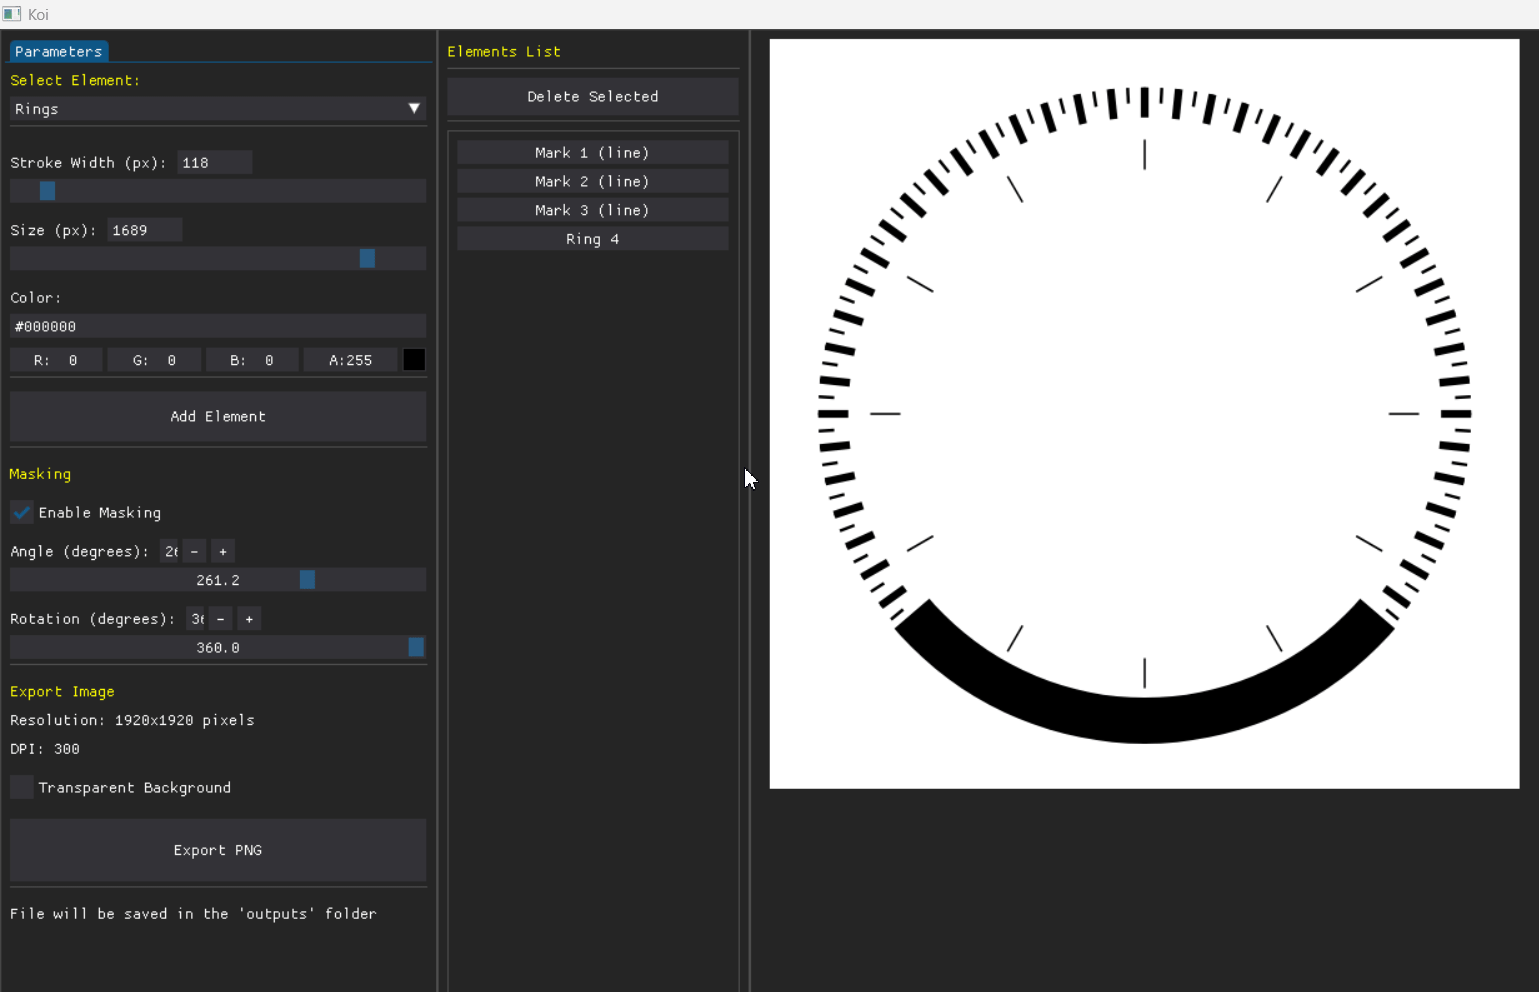Click the Stroke Width value field
1539x992 pixels.
[214, 163]
